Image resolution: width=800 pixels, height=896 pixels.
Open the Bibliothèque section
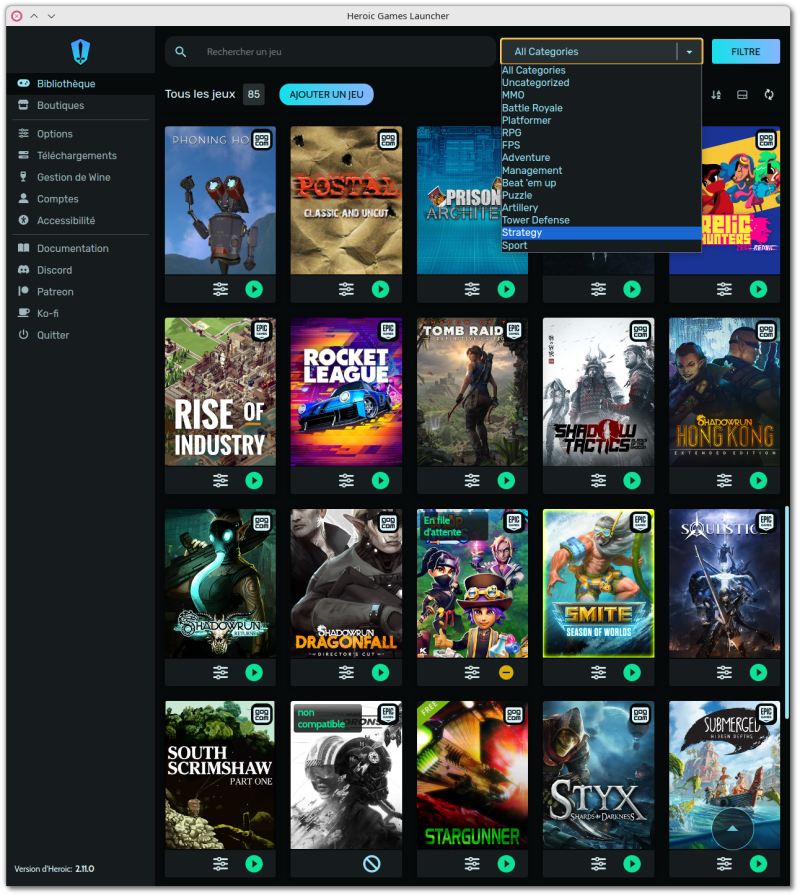point(81,84)
